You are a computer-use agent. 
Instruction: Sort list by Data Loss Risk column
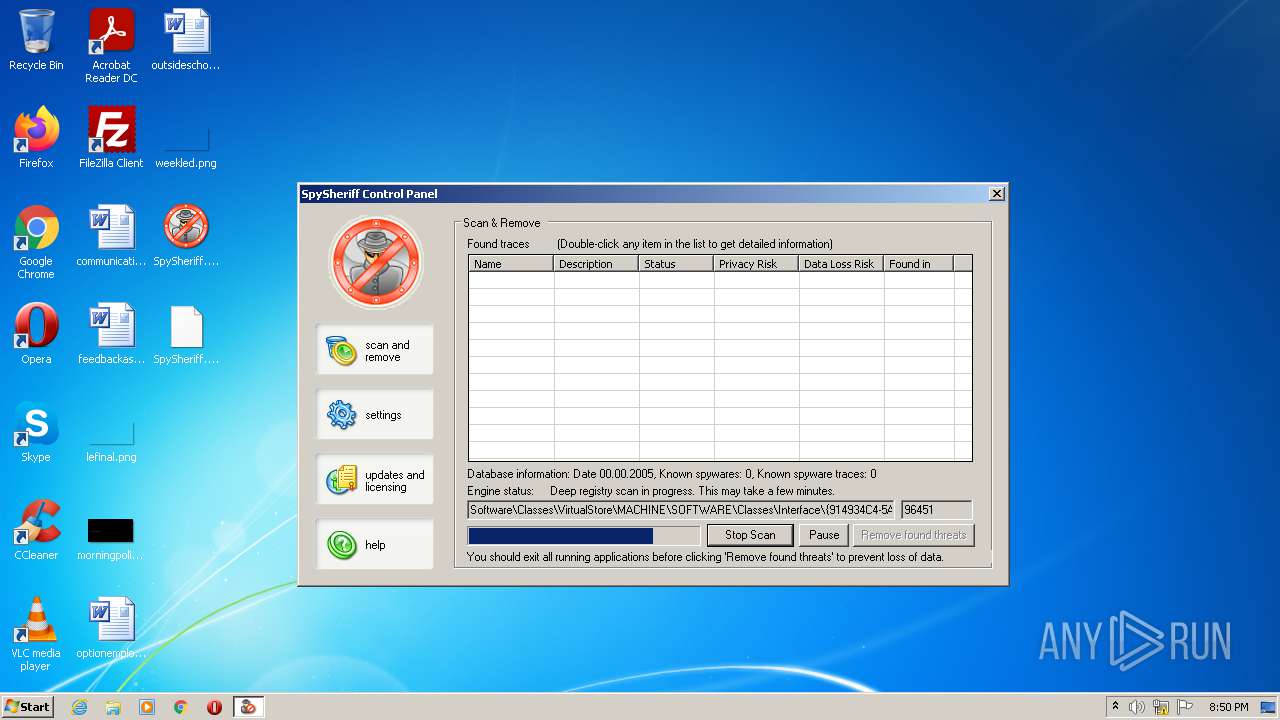pos(841,264)
